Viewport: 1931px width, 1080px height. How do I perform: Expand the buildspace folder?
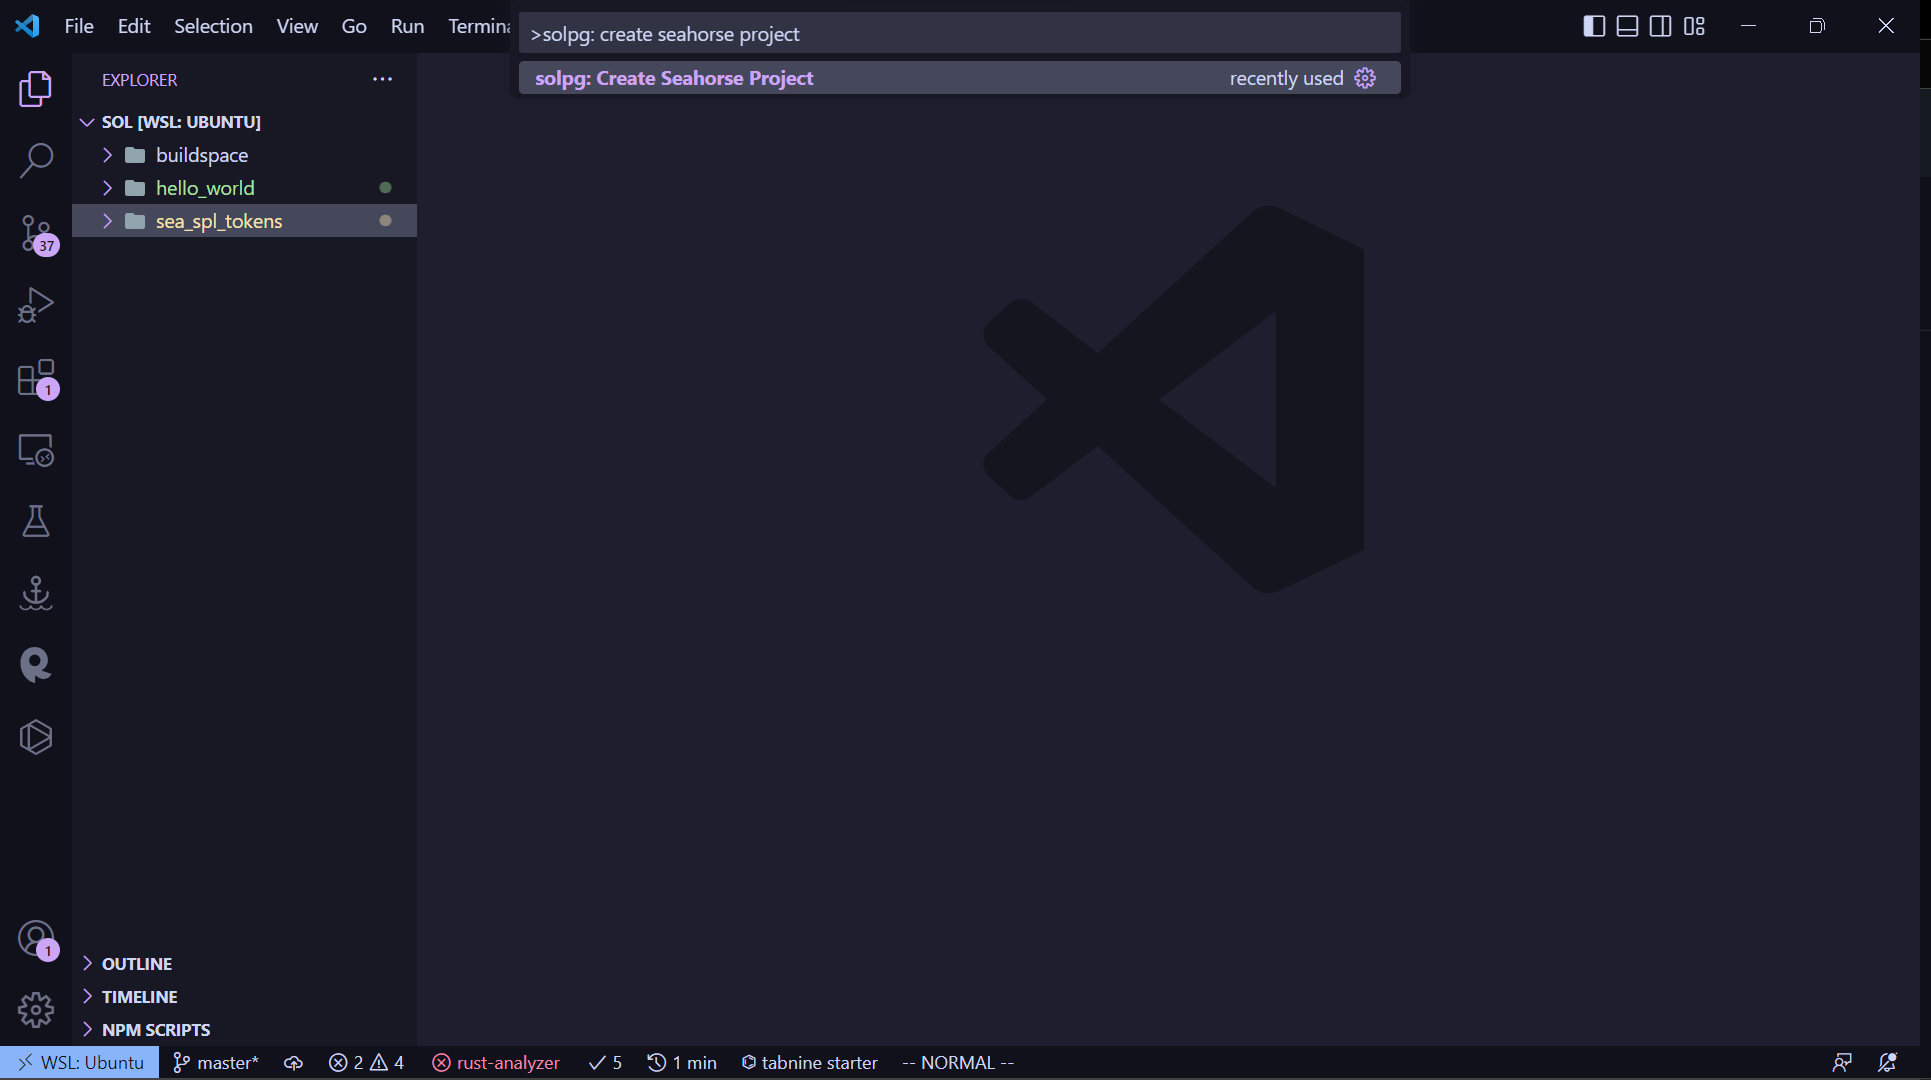201,155
